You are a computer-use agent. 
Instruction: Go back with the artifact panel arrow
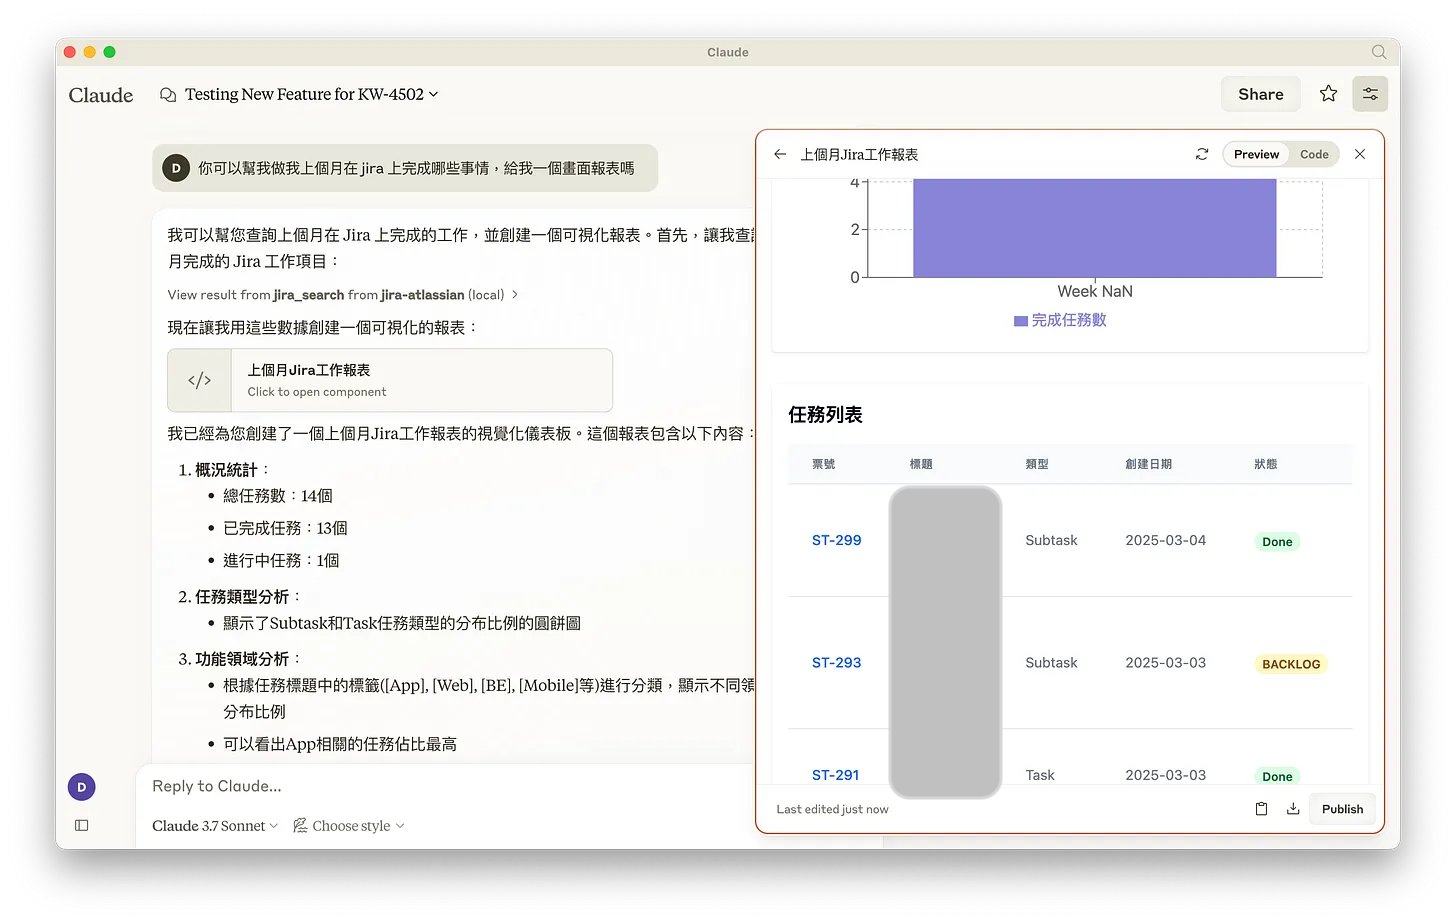(780, 154)
